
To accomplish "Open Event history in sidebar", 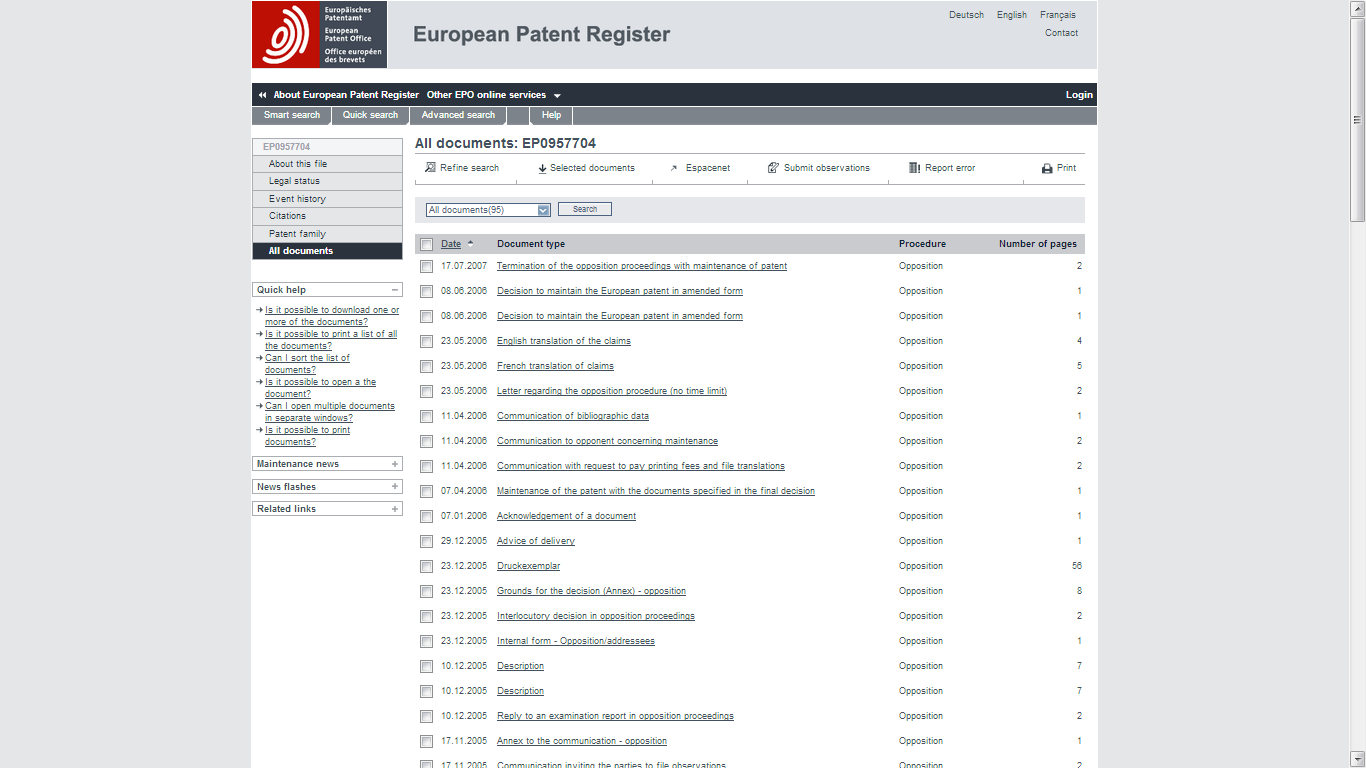I will click(327, 199).
